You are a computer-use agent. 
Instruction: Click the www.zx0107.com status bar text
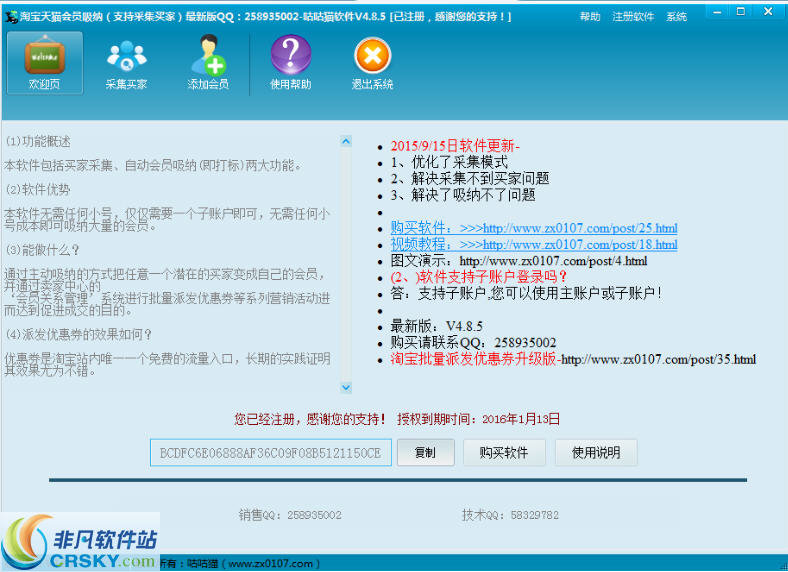pyautogui.click(x=271, y=564)
